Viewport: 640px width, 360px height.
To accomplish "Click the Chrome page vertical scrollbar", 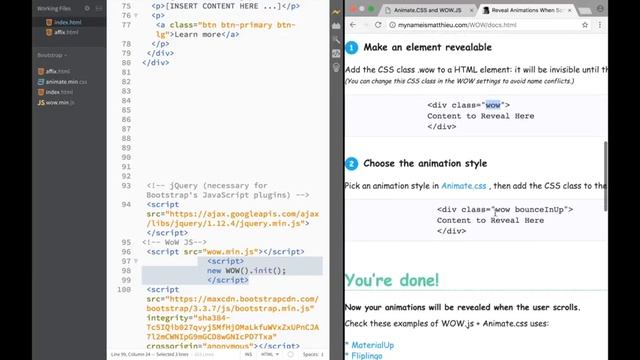I will (x=605, y=176).
